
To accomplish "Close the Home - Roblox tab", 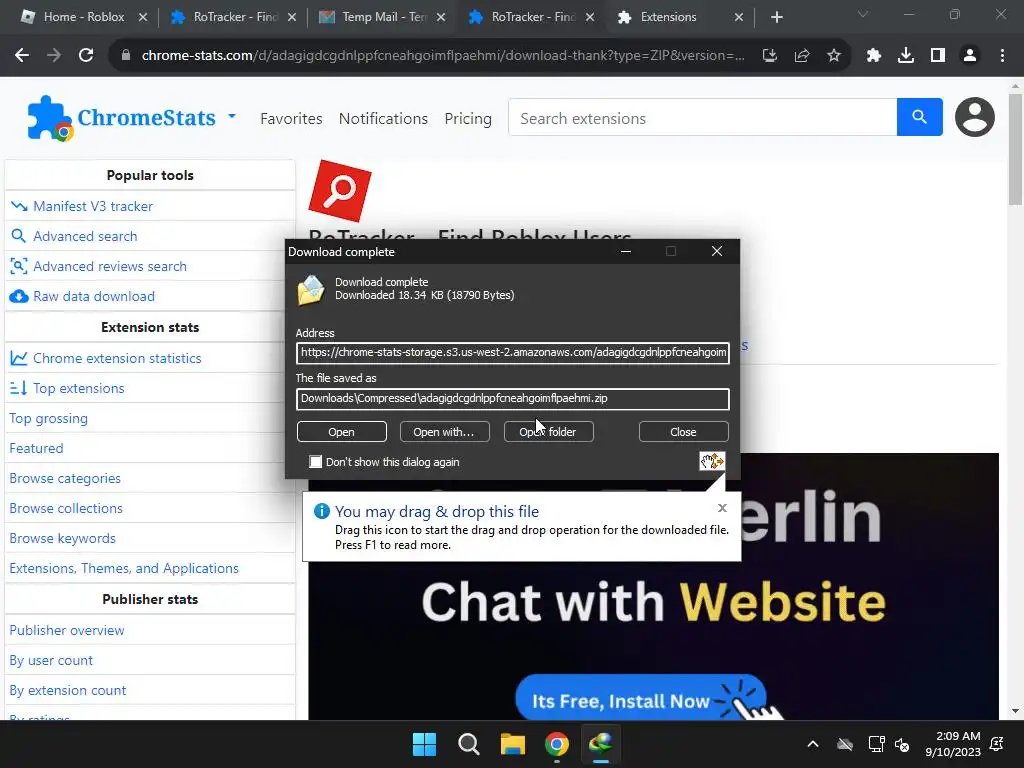I will coord(143,17).
